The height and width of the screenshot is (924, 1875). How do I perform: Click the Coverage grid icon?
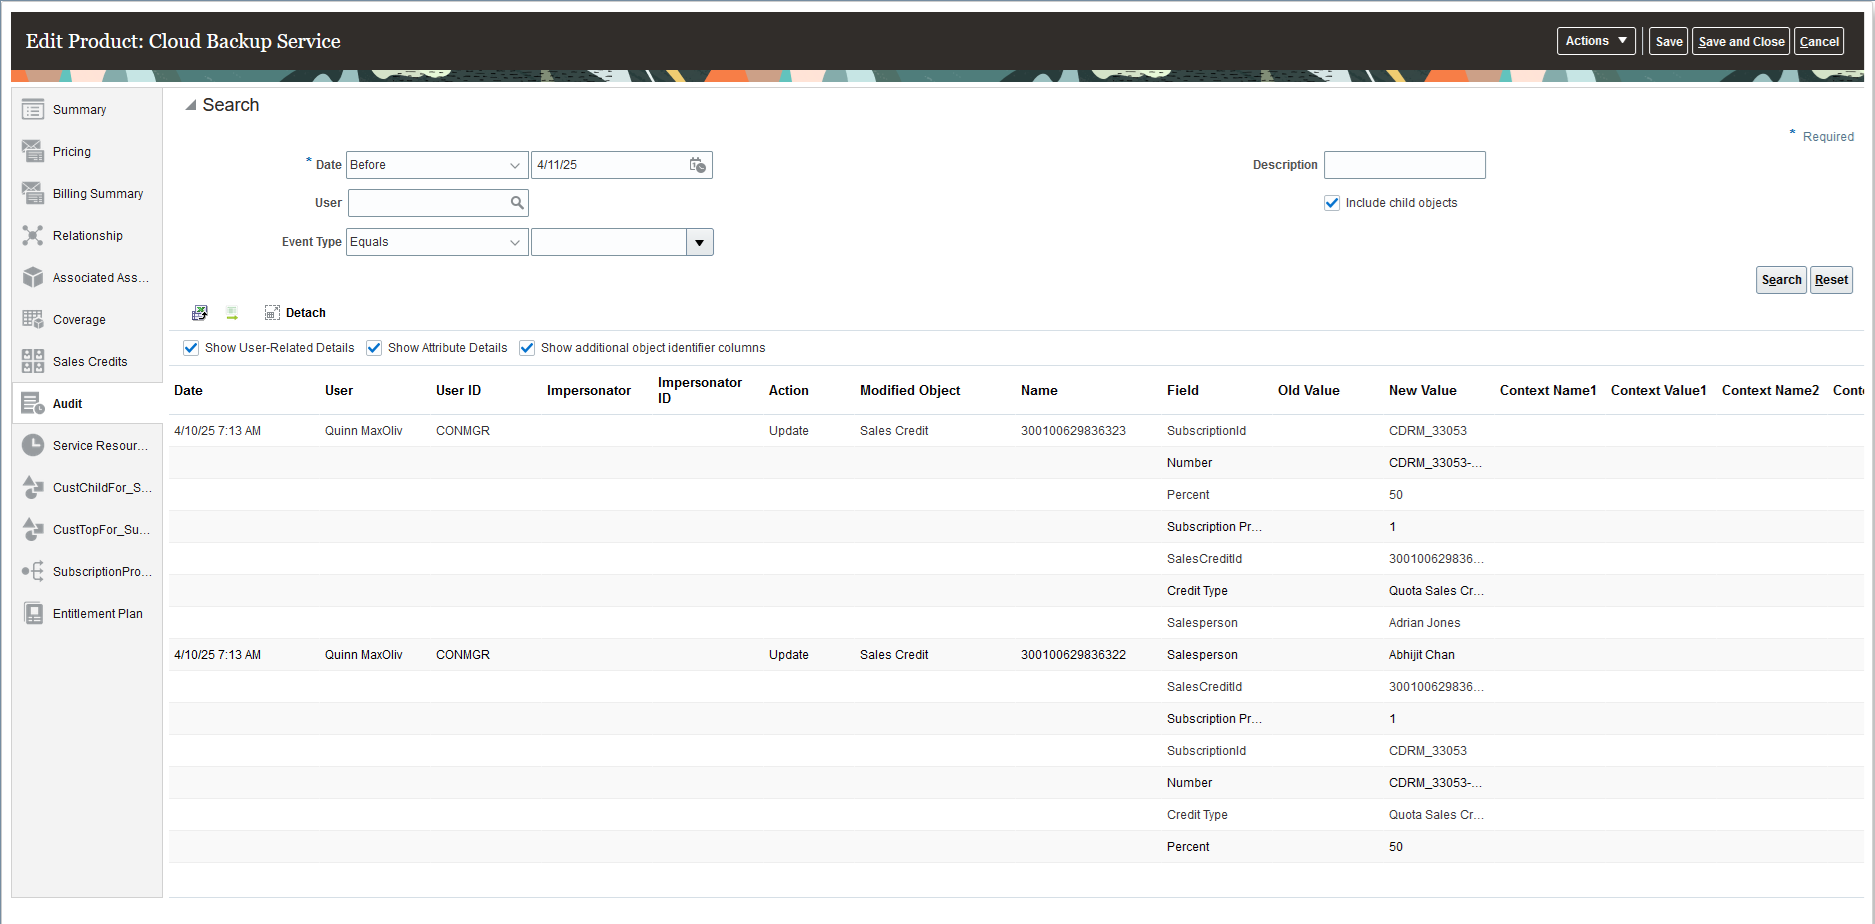coord(33,319)
